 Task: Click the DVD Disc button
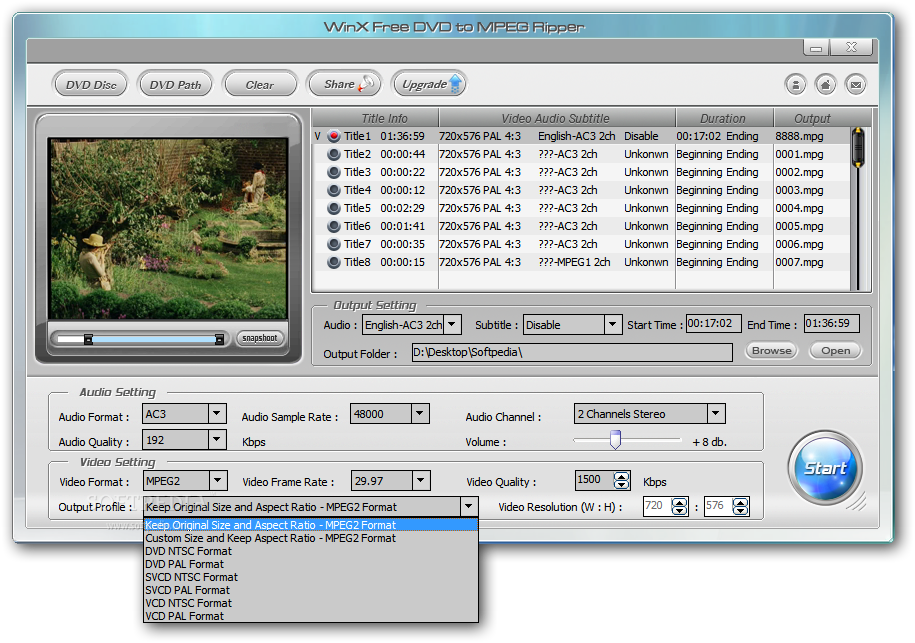click(91, 85)
